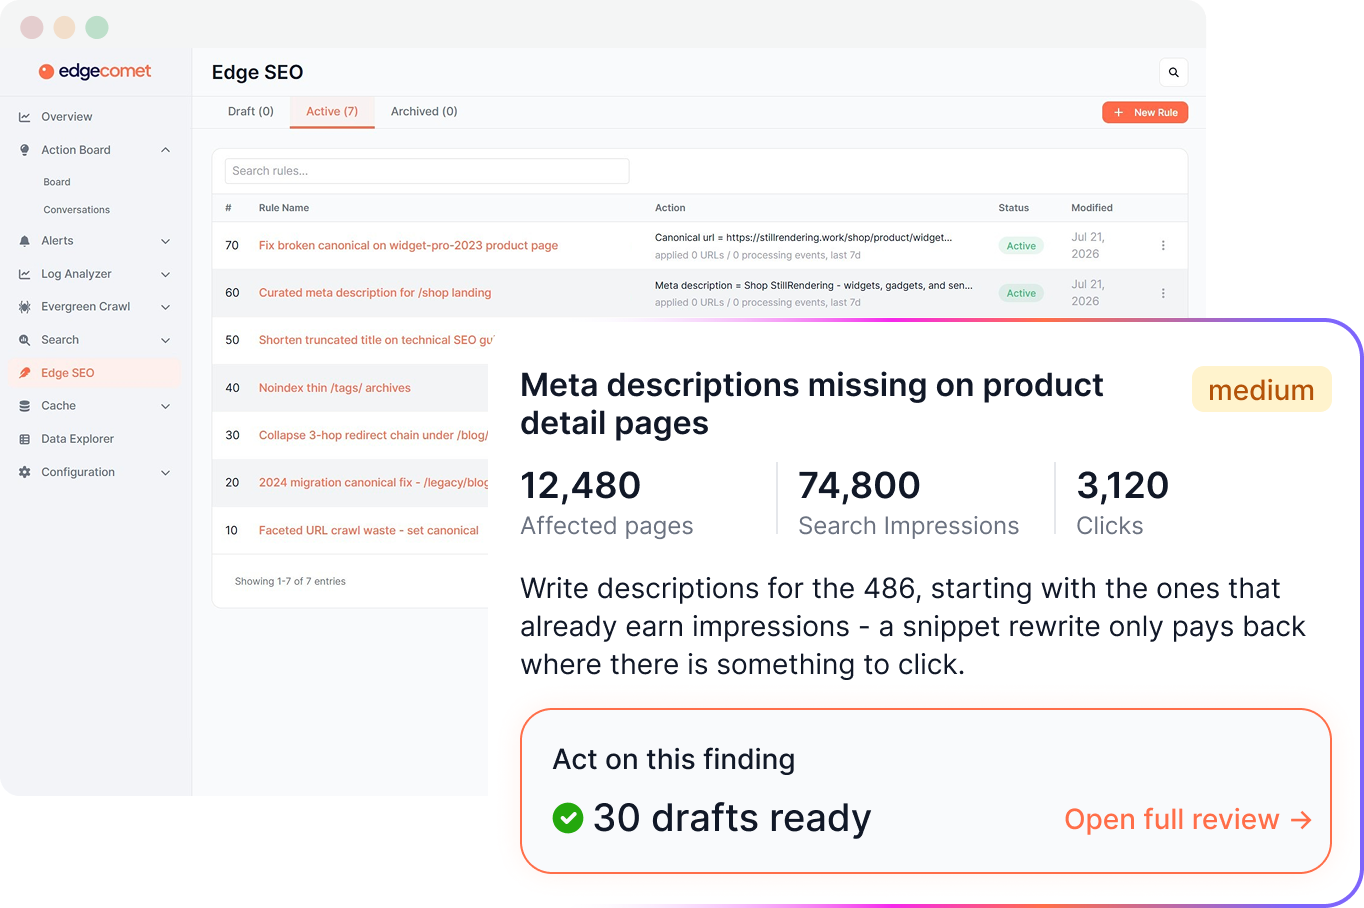Image resolution: width=1364 pixels, height=908 pixels.
Task: Click the Evergreen Crawl spider icon
Action: 24,307
